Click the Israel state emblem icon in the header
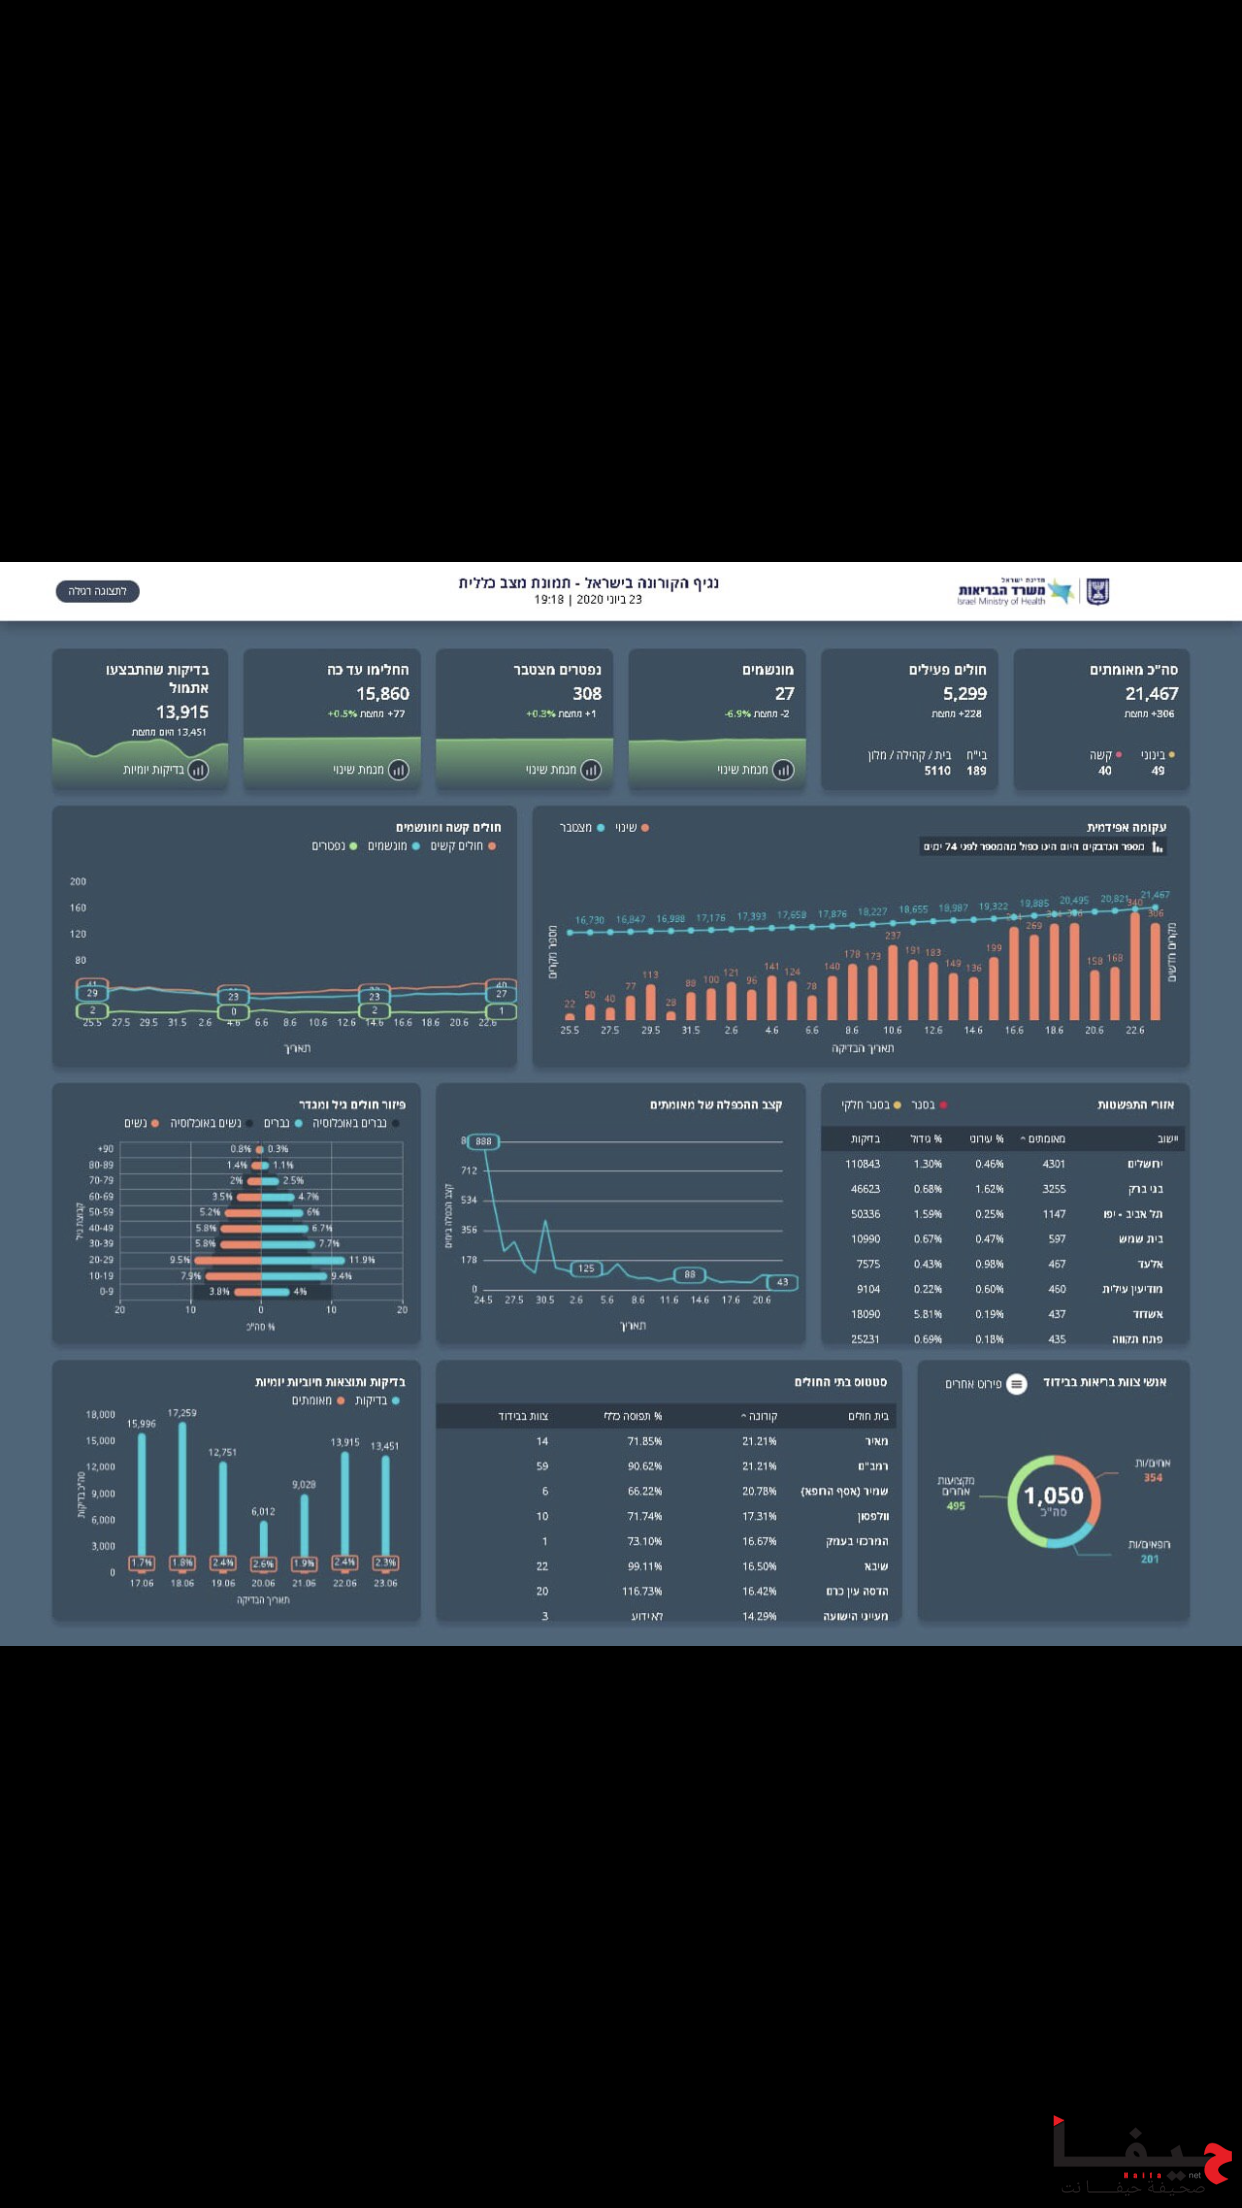 1098,591
